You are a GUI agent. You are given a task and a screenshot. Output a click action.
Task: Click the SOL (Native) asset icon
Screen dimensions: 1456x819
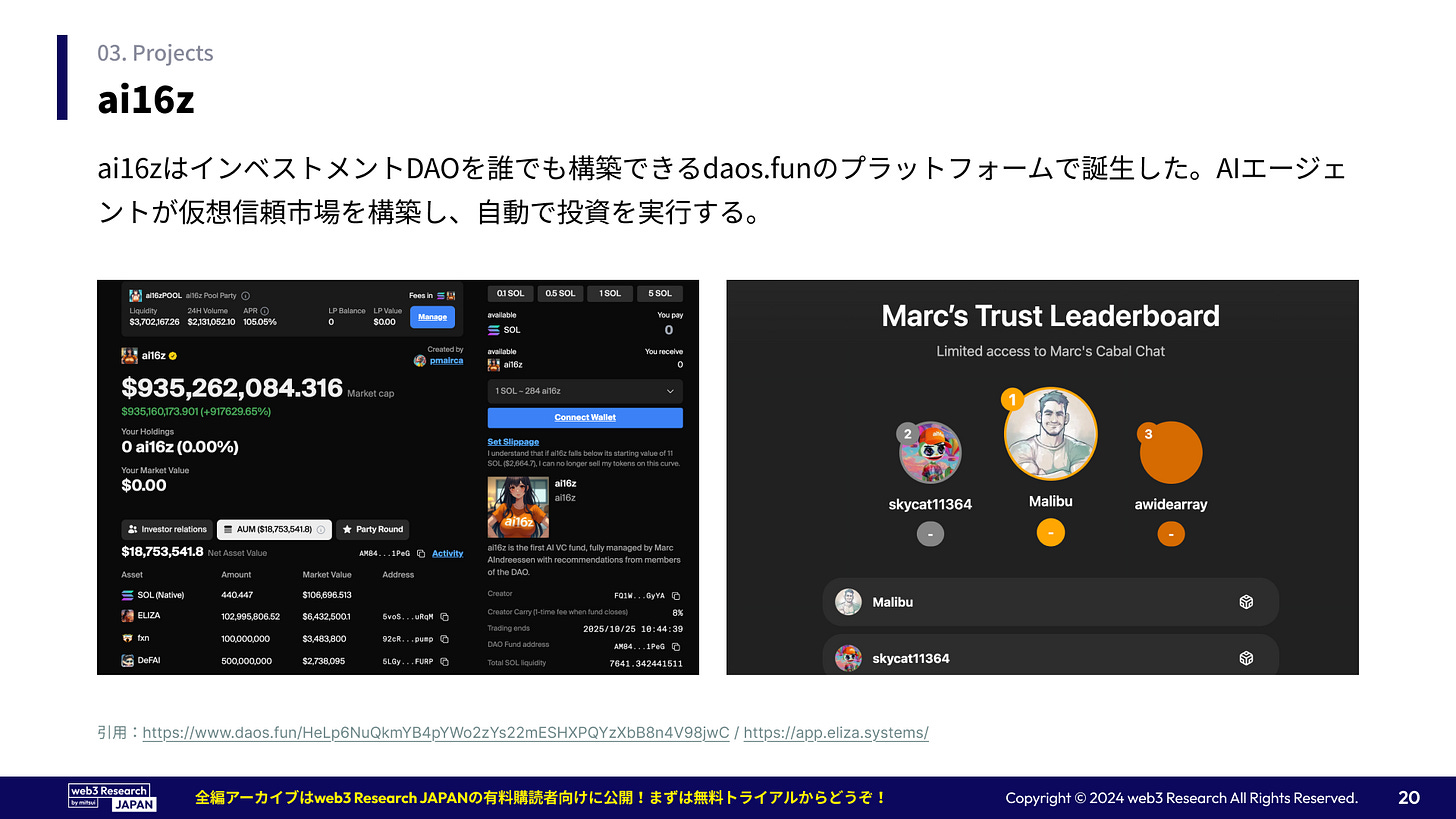click(128, 595)
